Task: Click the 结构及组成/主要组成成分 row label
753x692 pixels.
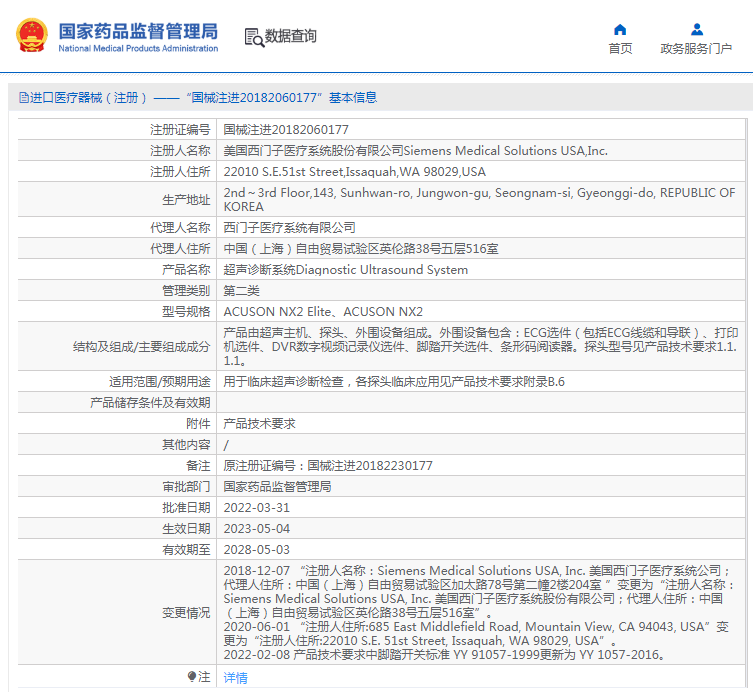Action: pyautogui.click(x=142, y=347)
